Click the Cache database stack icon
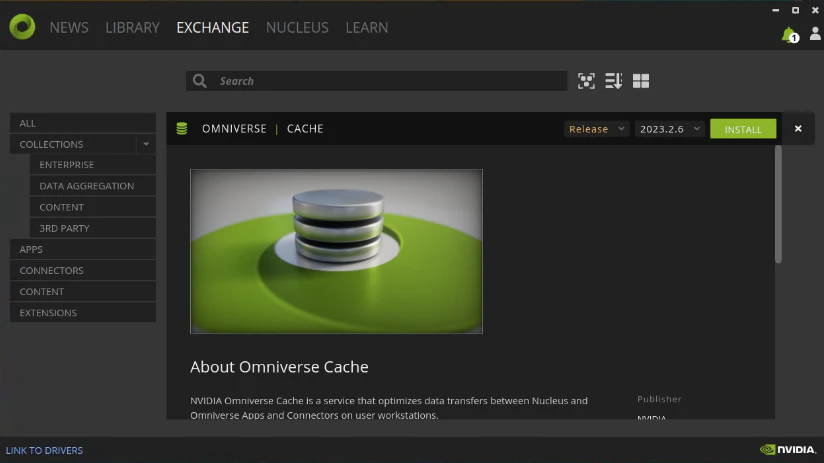 [182, 129]
